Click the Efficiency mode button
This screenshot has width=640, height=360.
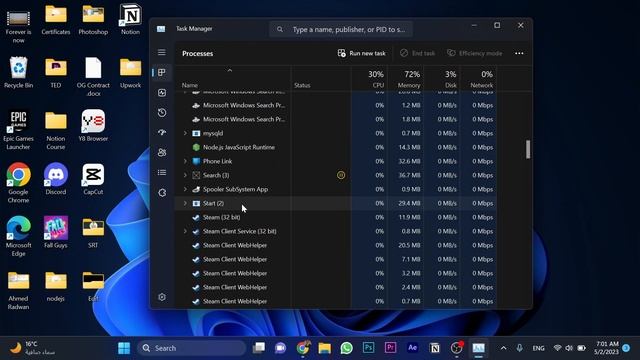(475, 53)
